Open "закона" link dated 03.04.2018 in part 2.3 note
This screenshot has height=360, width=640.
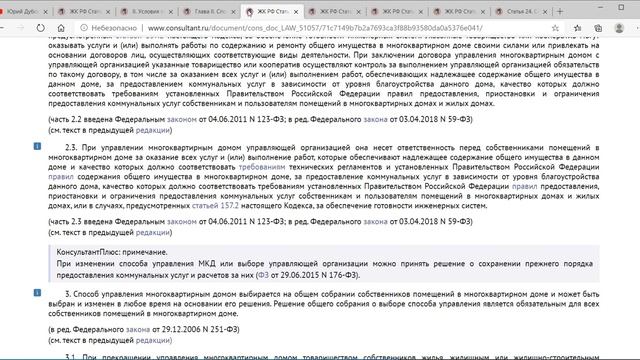(x=376, y=221)
